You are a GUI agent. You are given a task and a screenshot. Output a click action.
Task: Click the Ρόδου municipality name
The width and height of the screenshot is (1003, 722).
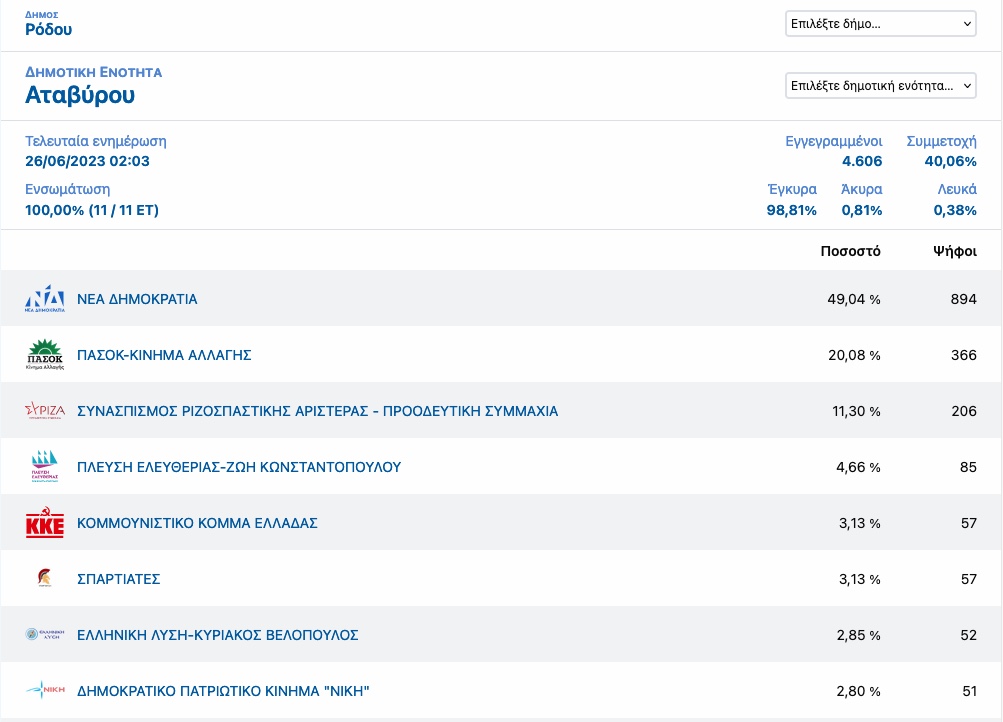pos(49,29)
